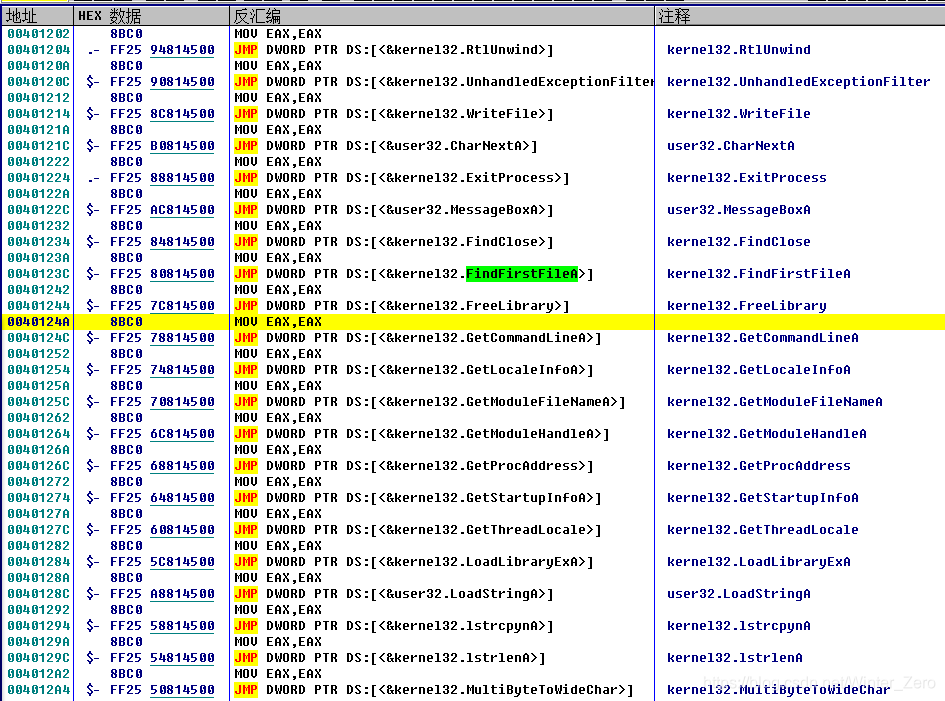Select JMP to kernel32.GetCommandLineA instruction
Image resolution: width=945 pixels, height=701 pixels.
(x=418, y=338)
